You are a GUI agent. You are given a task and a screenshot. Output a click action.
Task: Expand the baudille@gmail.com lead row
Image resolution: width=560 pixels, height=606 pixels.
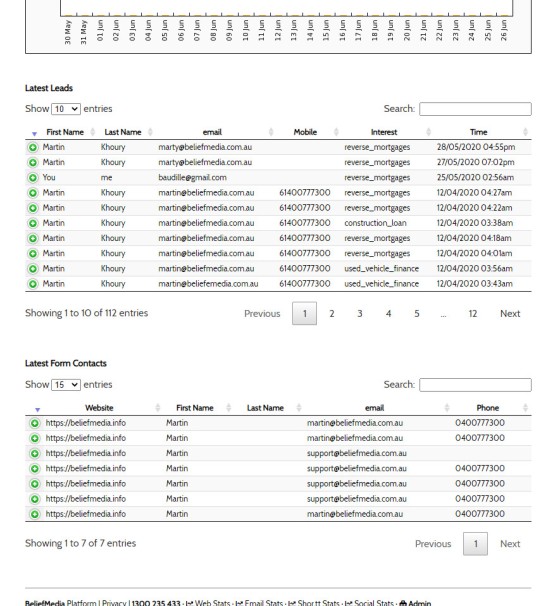[33, 178]
